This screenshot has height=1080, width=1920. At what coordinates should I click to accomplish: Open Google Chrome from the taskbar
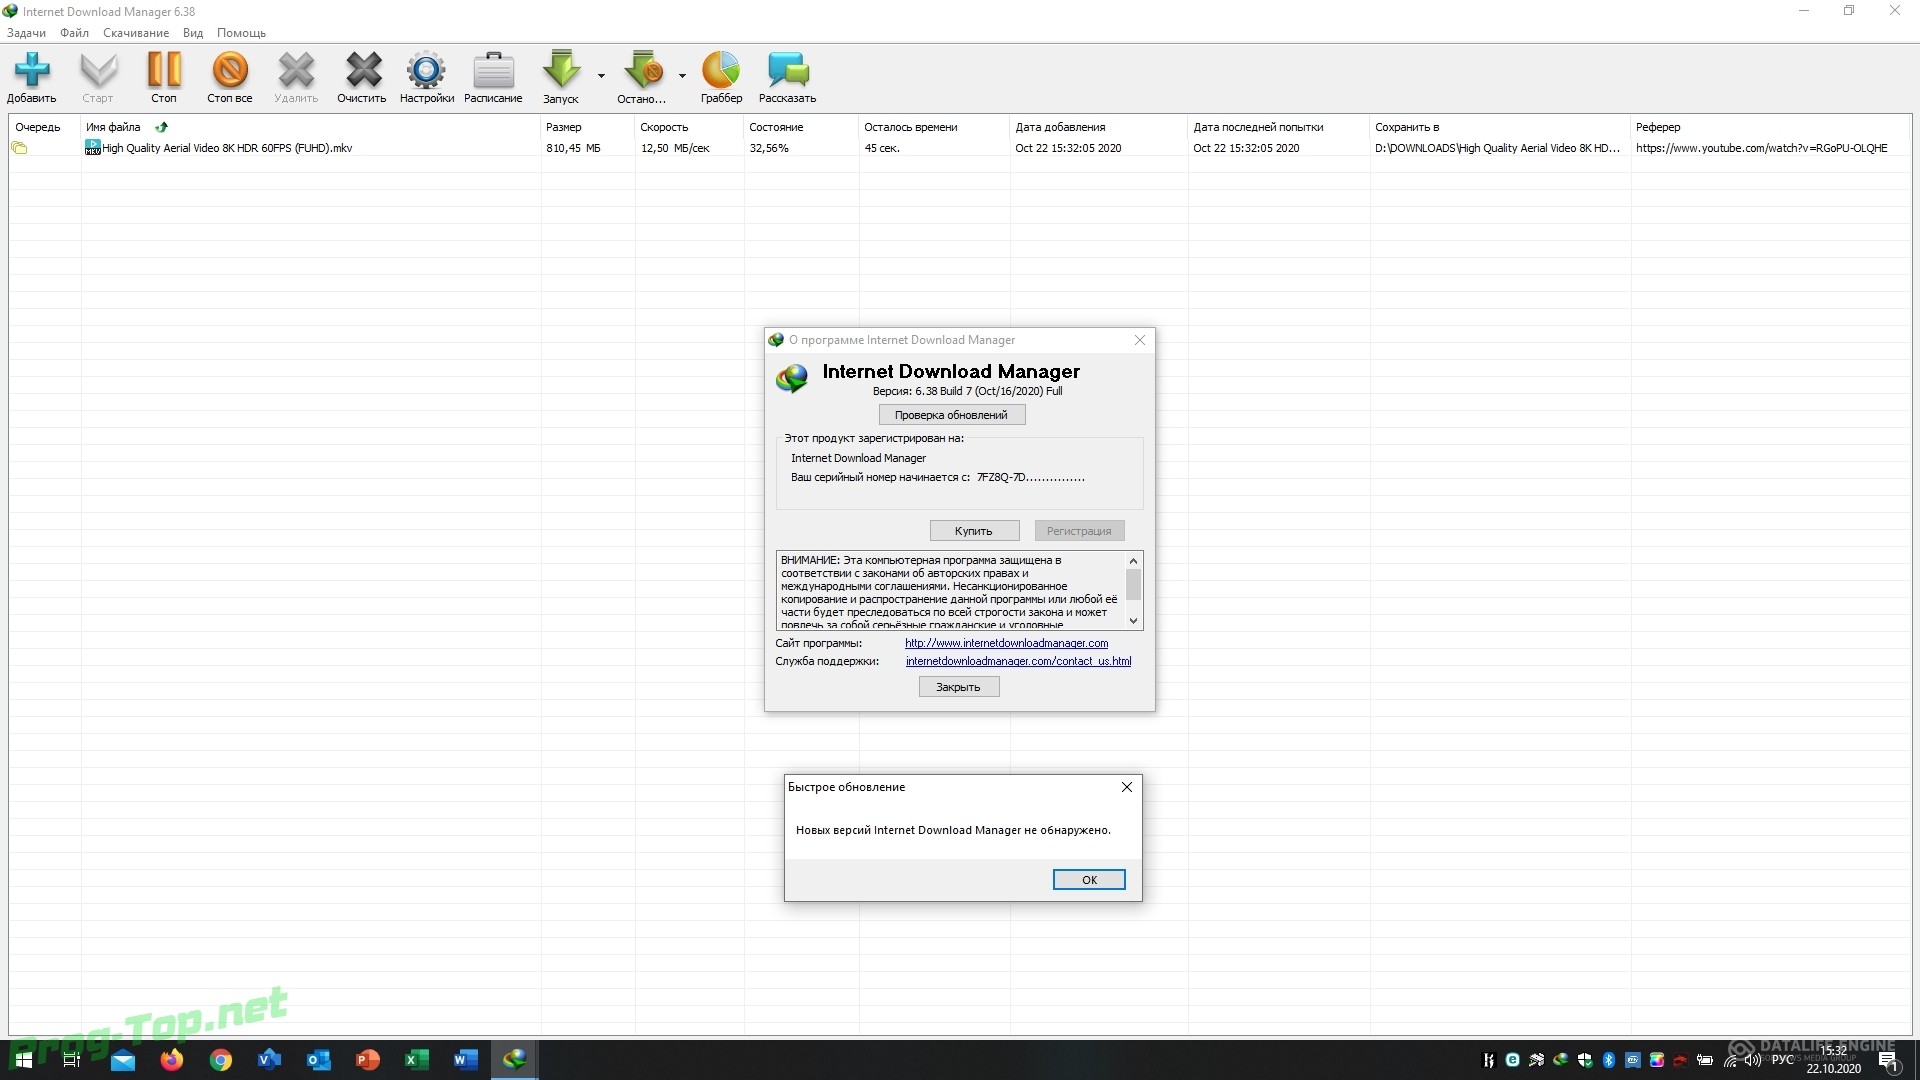click(x=221, y=1060)
